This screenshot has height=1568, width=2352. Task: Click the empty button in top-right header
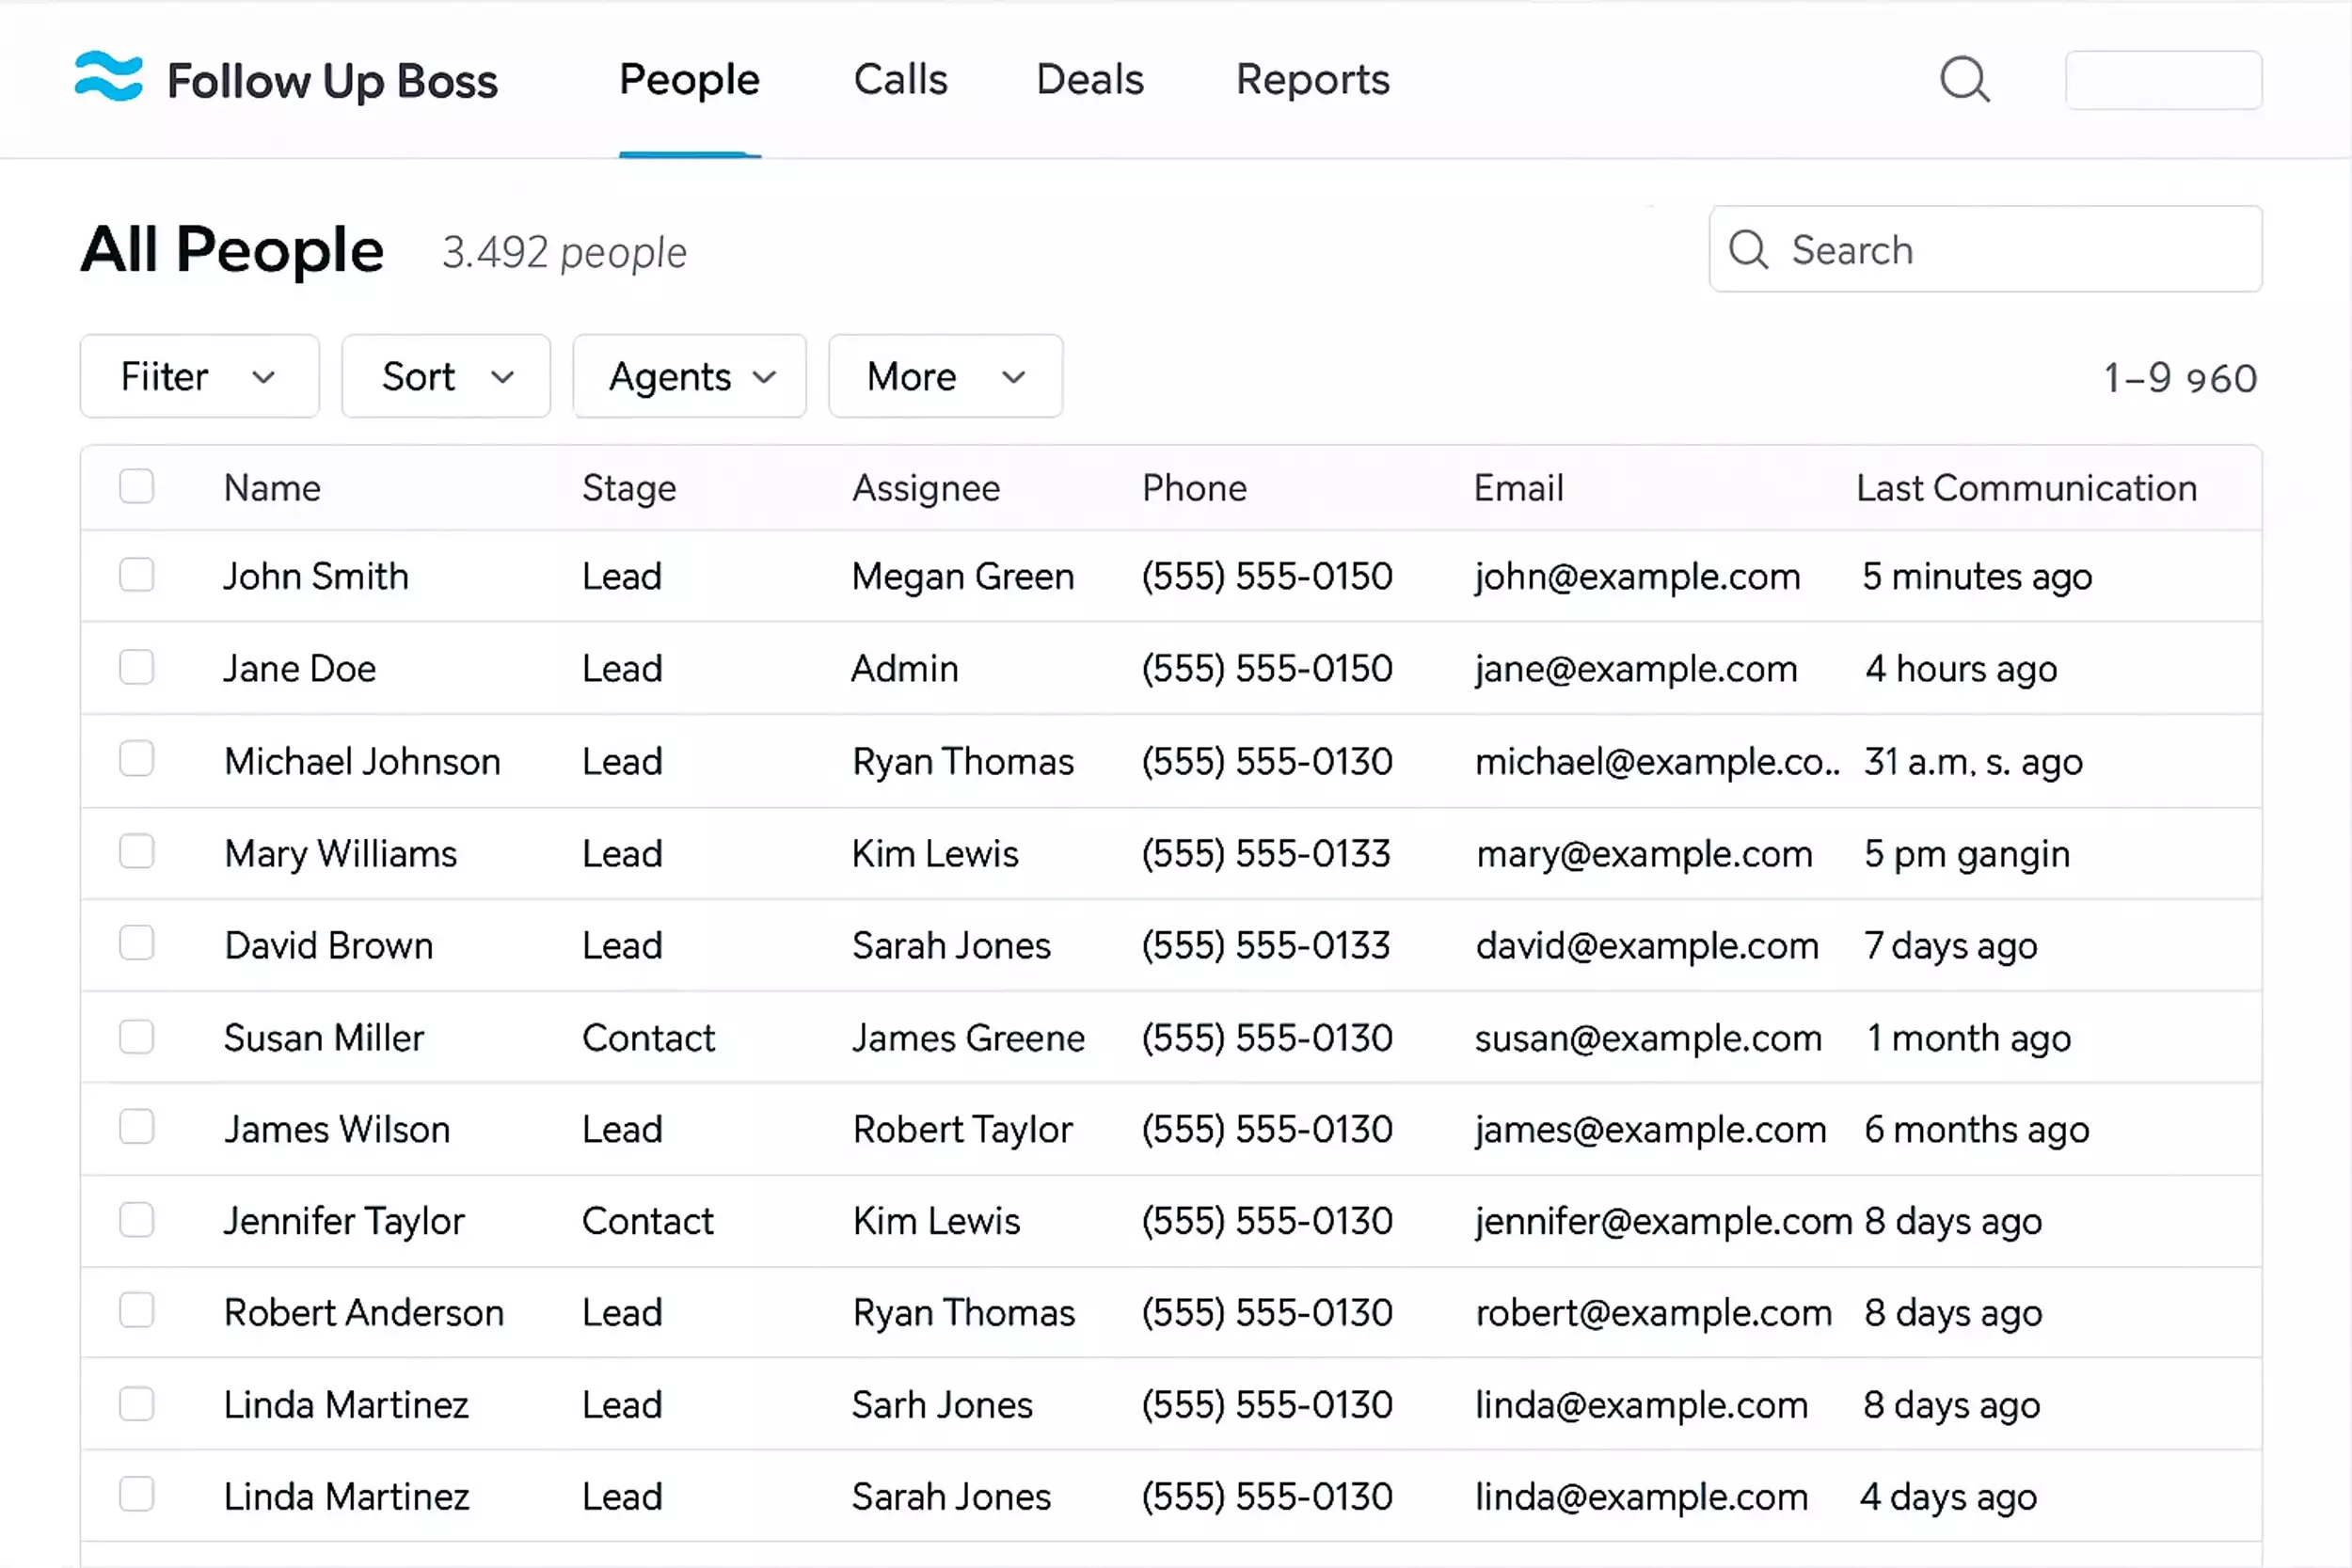tap(2163, 80)
